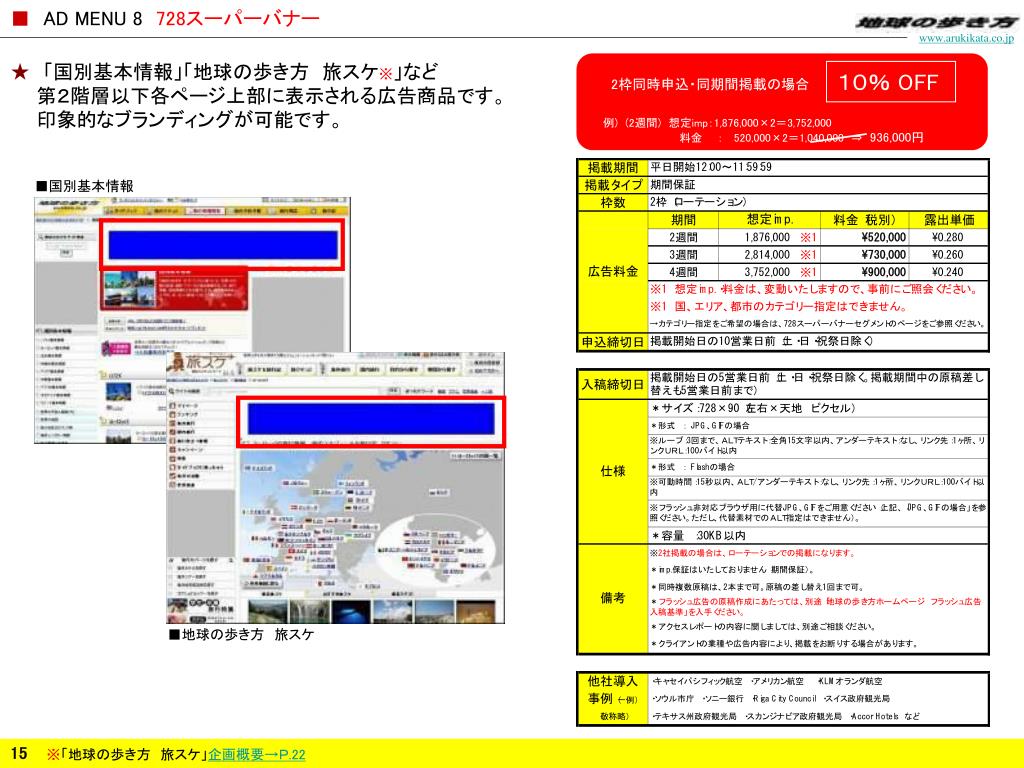This screenshot has width=1024, height=768.
Task: Click the 仕様 row label
Action: pos(613,471)
